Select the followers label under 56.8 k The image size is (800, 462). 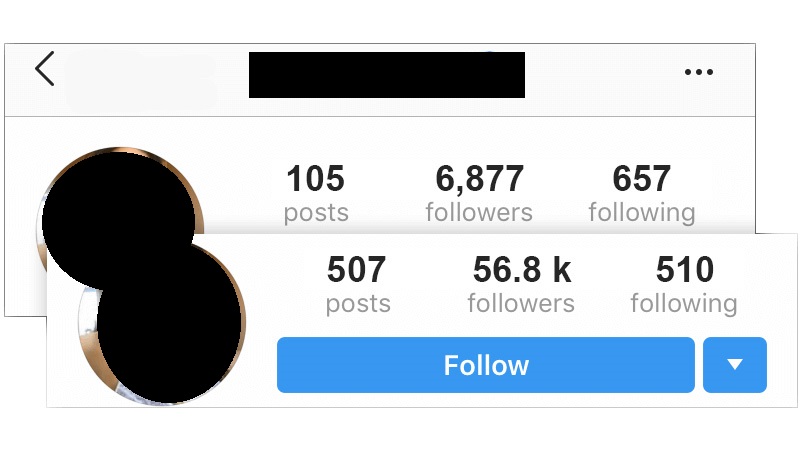521,303
